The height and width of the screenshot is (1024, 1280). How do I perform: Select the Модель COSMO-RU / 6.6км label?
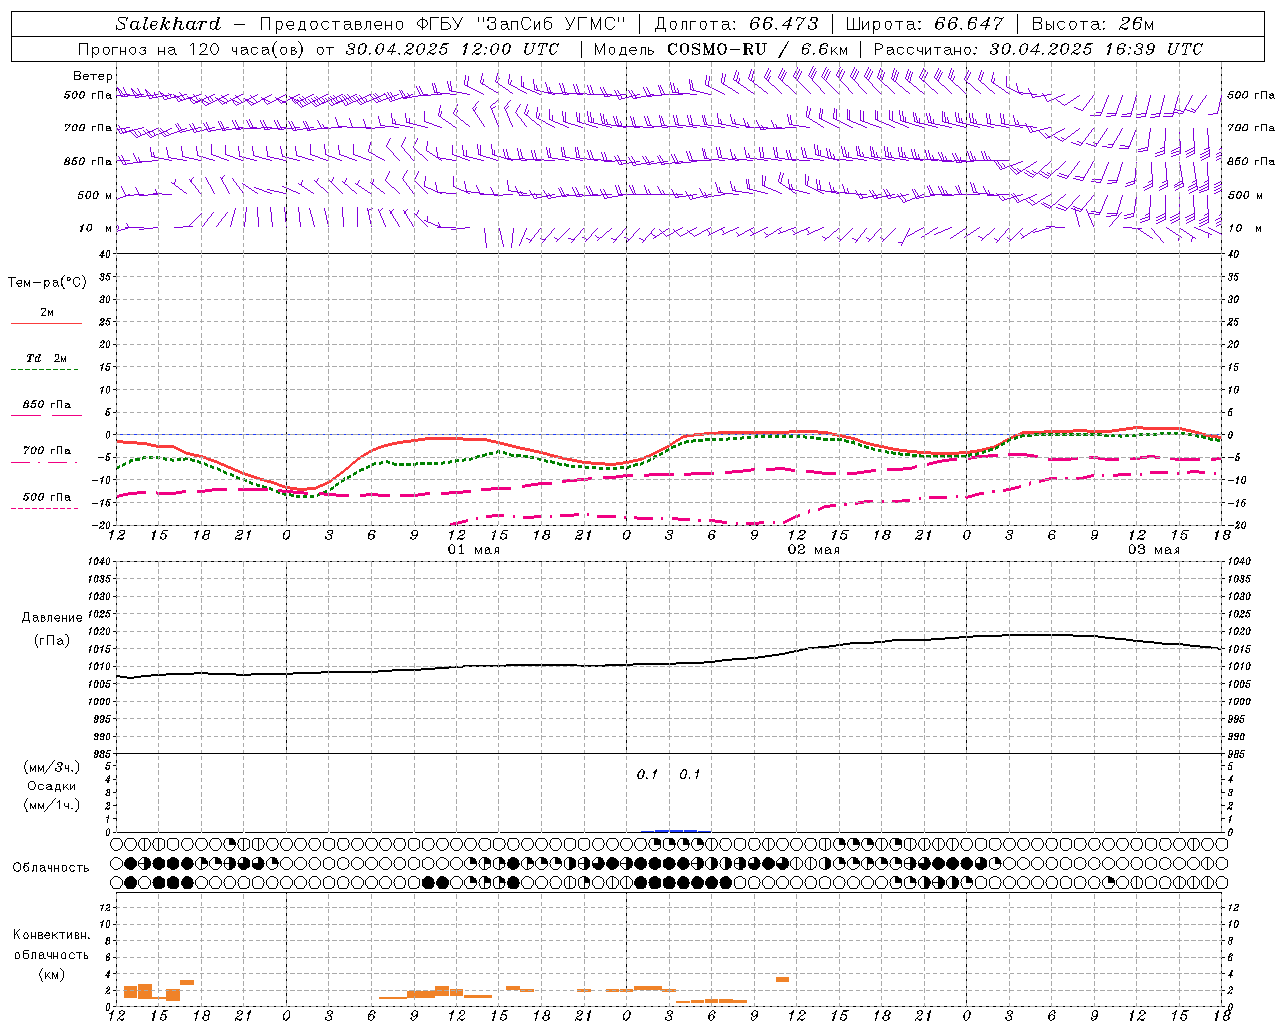click(x=720, y=49)
